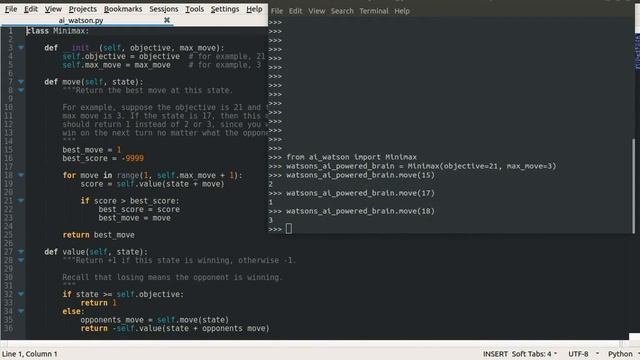Viewport: 640px width, 360px height.
Task: Click the terminal prompt cursor
Action: (x=289, y=229)
